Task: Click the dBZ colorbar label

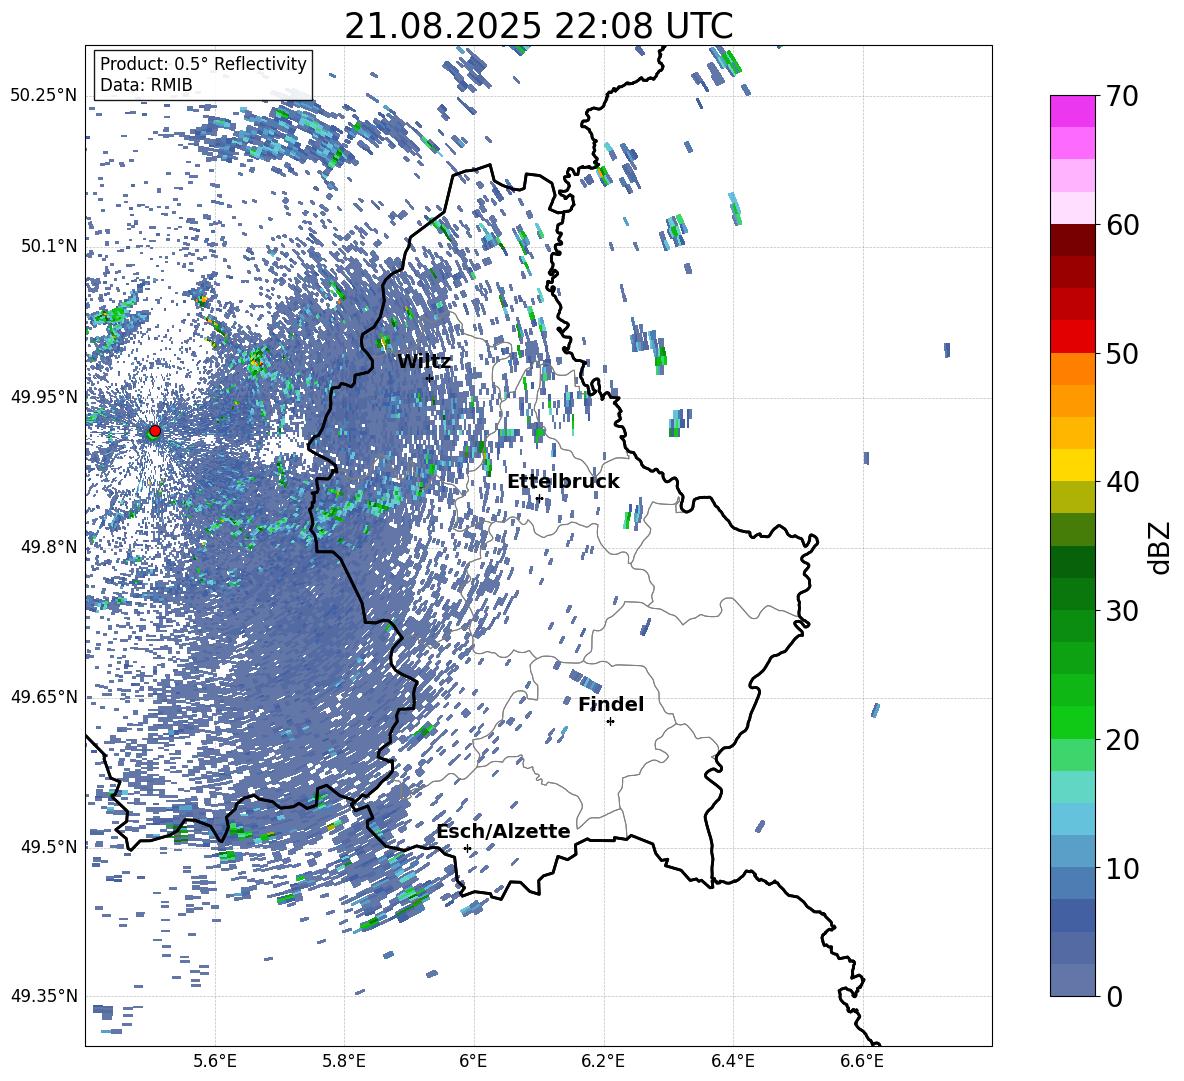Action: pos(1161,547)
